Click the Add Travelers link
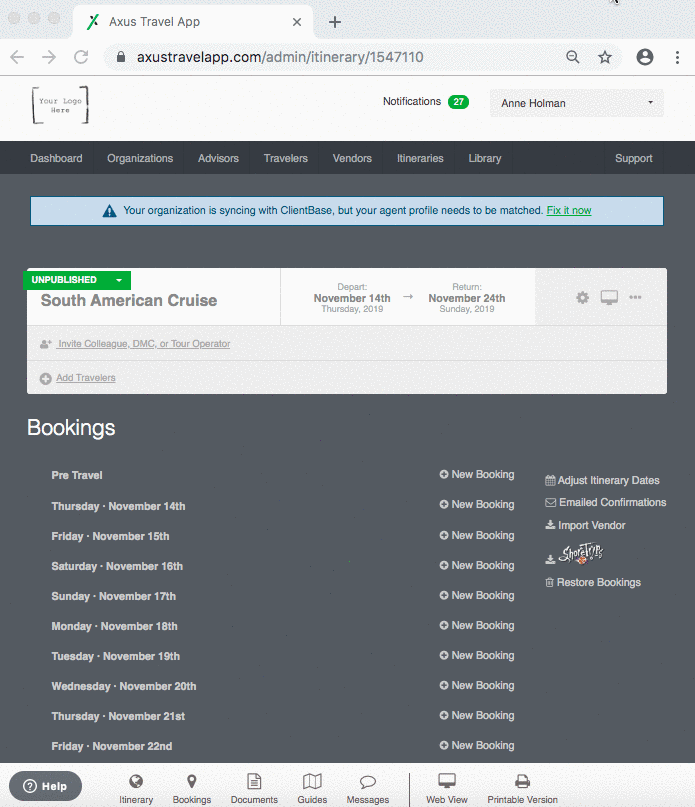 [x=86, y=378]
